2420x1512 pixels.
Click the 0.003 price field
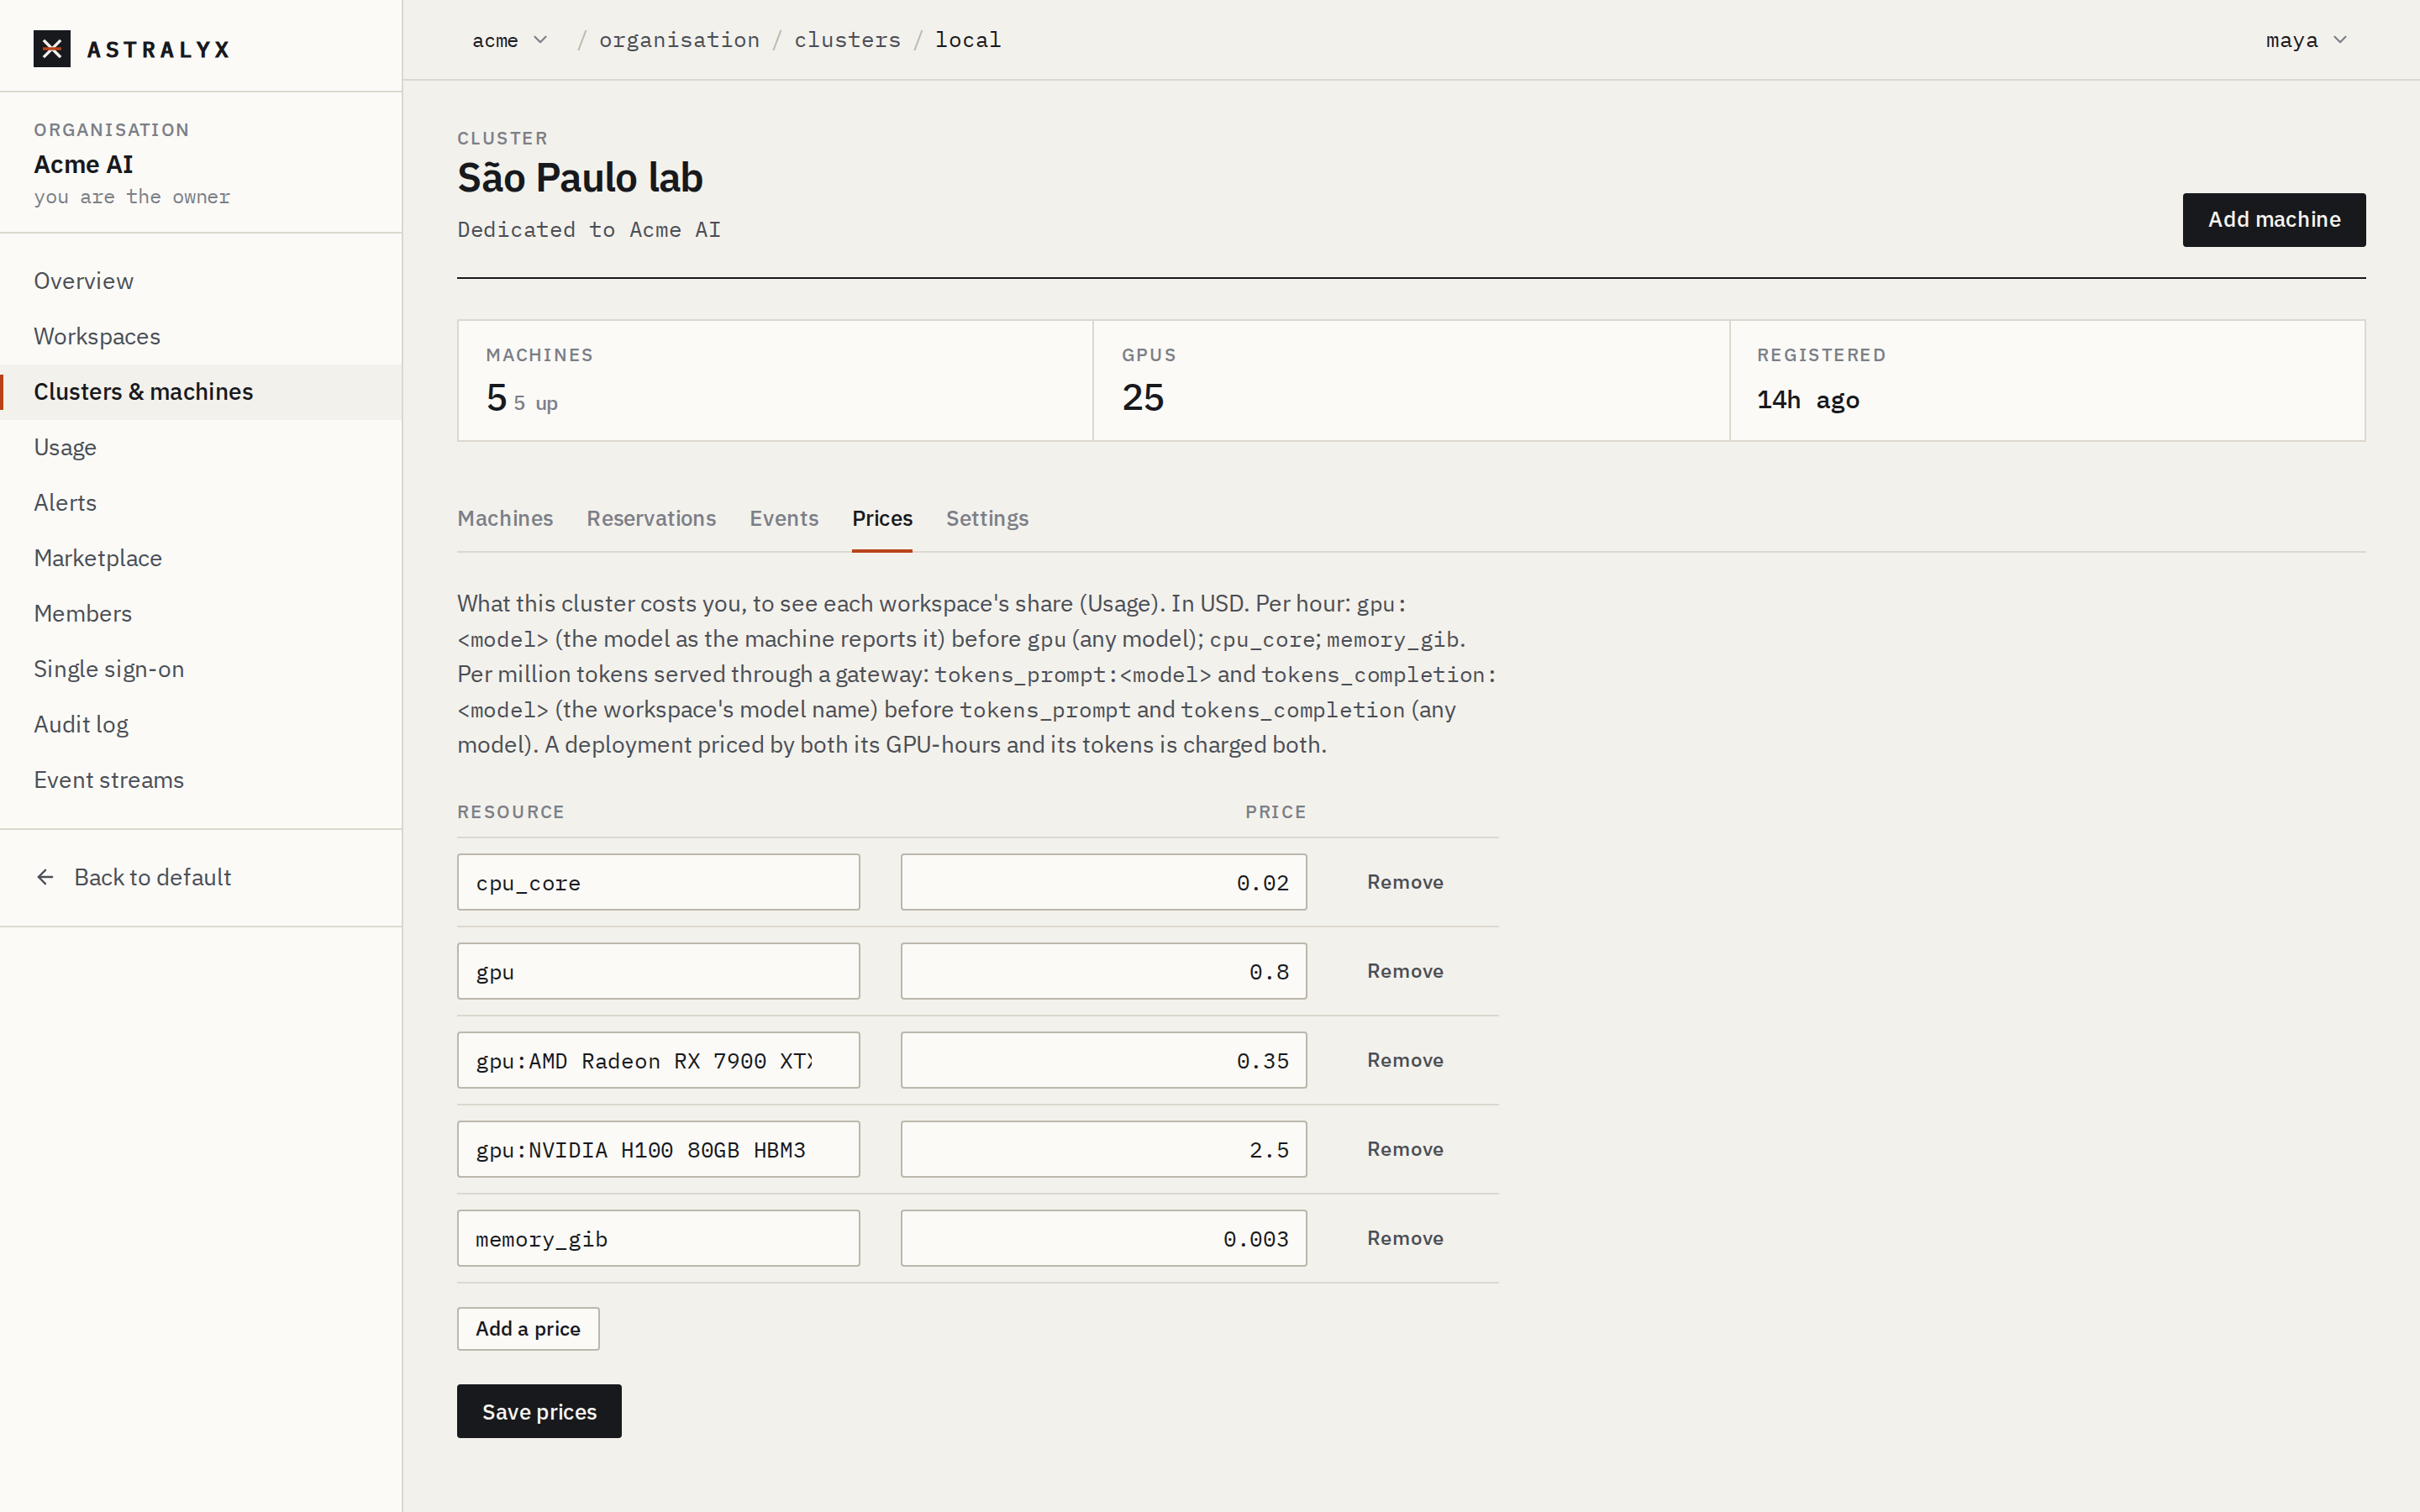point(1103,1238)
